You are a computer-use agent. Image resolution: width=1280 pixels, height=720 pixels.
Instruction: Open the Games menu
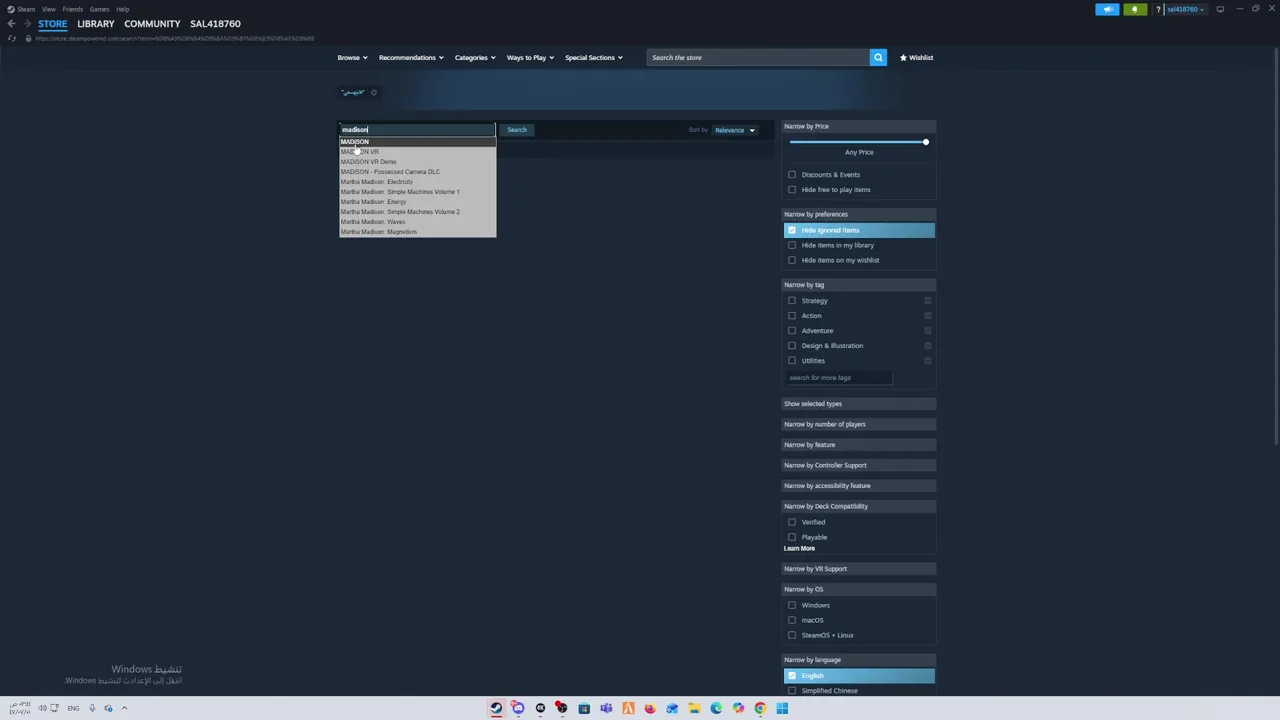[x=99, y=9]
